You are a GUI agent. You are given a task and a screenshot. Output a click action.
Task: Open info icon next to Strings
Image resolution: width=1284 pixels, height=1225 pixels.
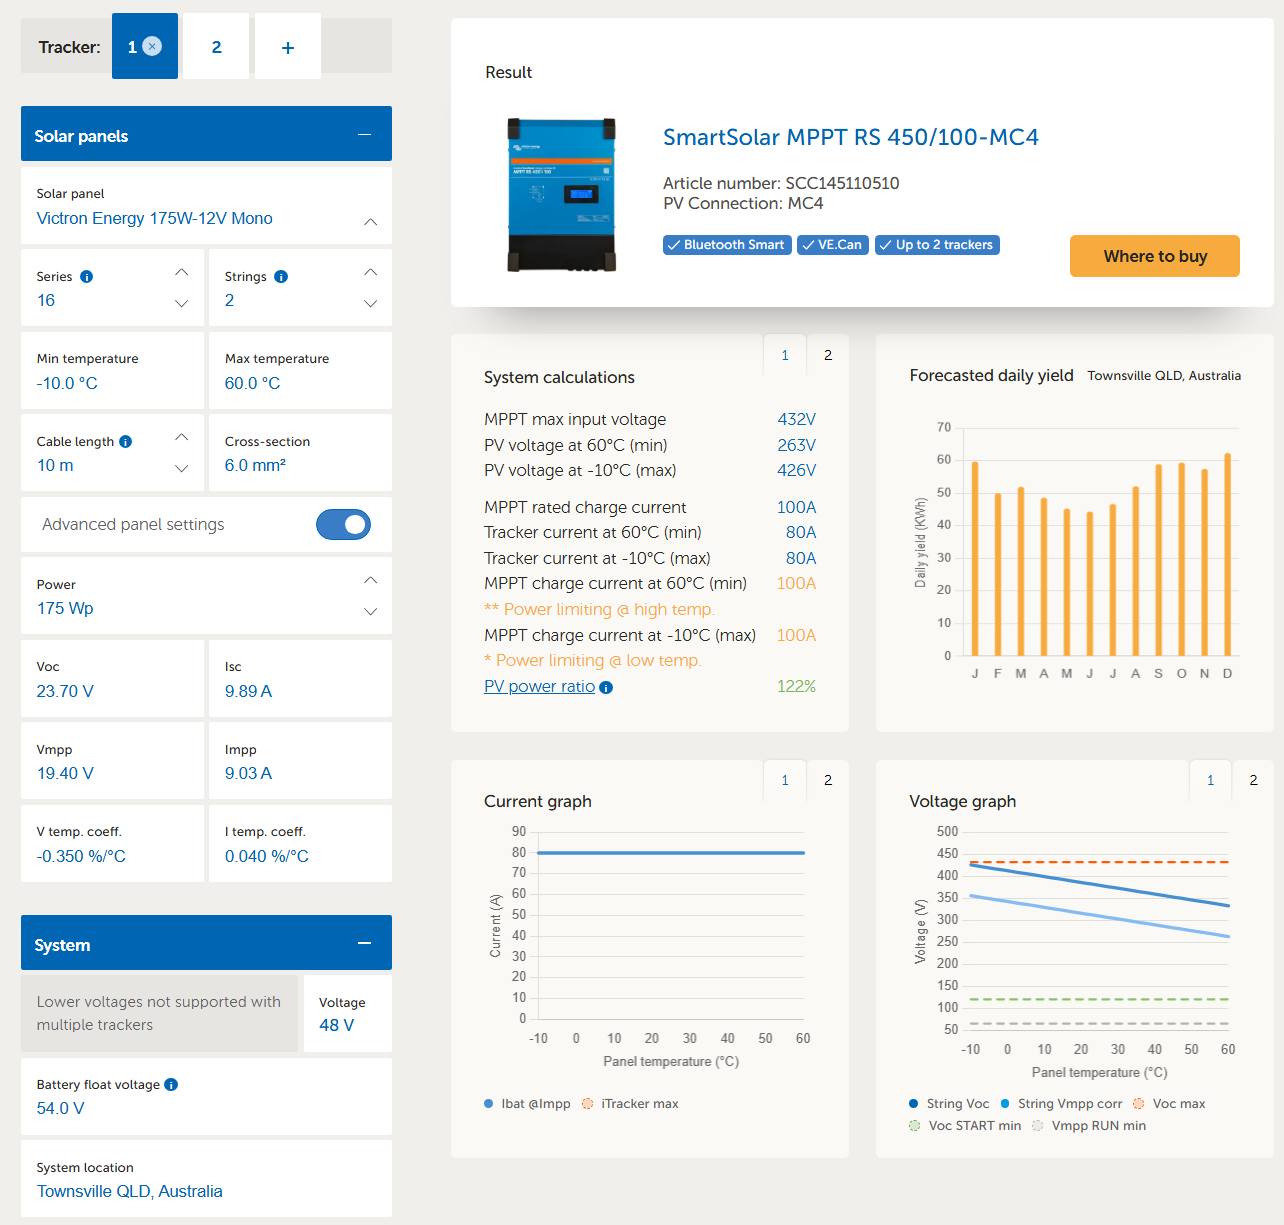(281, 277)
